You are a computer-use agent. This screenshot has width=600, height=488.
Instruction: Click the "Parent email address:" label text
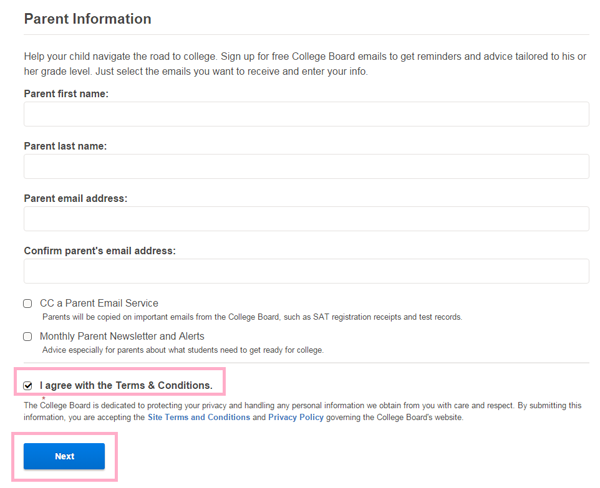tap(75, 198)
